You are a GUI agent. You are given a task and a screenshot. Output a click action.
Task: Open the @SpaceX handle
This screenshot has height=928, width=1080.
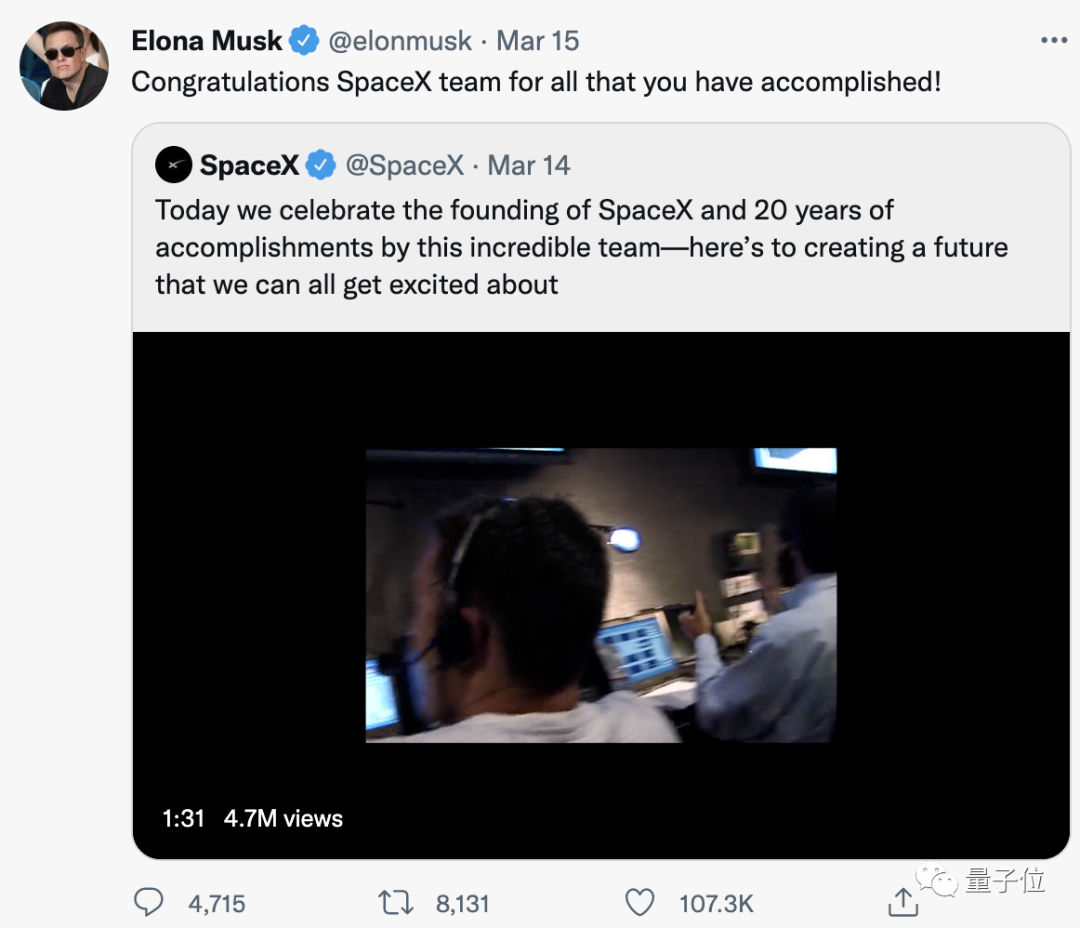coord(404,165)
